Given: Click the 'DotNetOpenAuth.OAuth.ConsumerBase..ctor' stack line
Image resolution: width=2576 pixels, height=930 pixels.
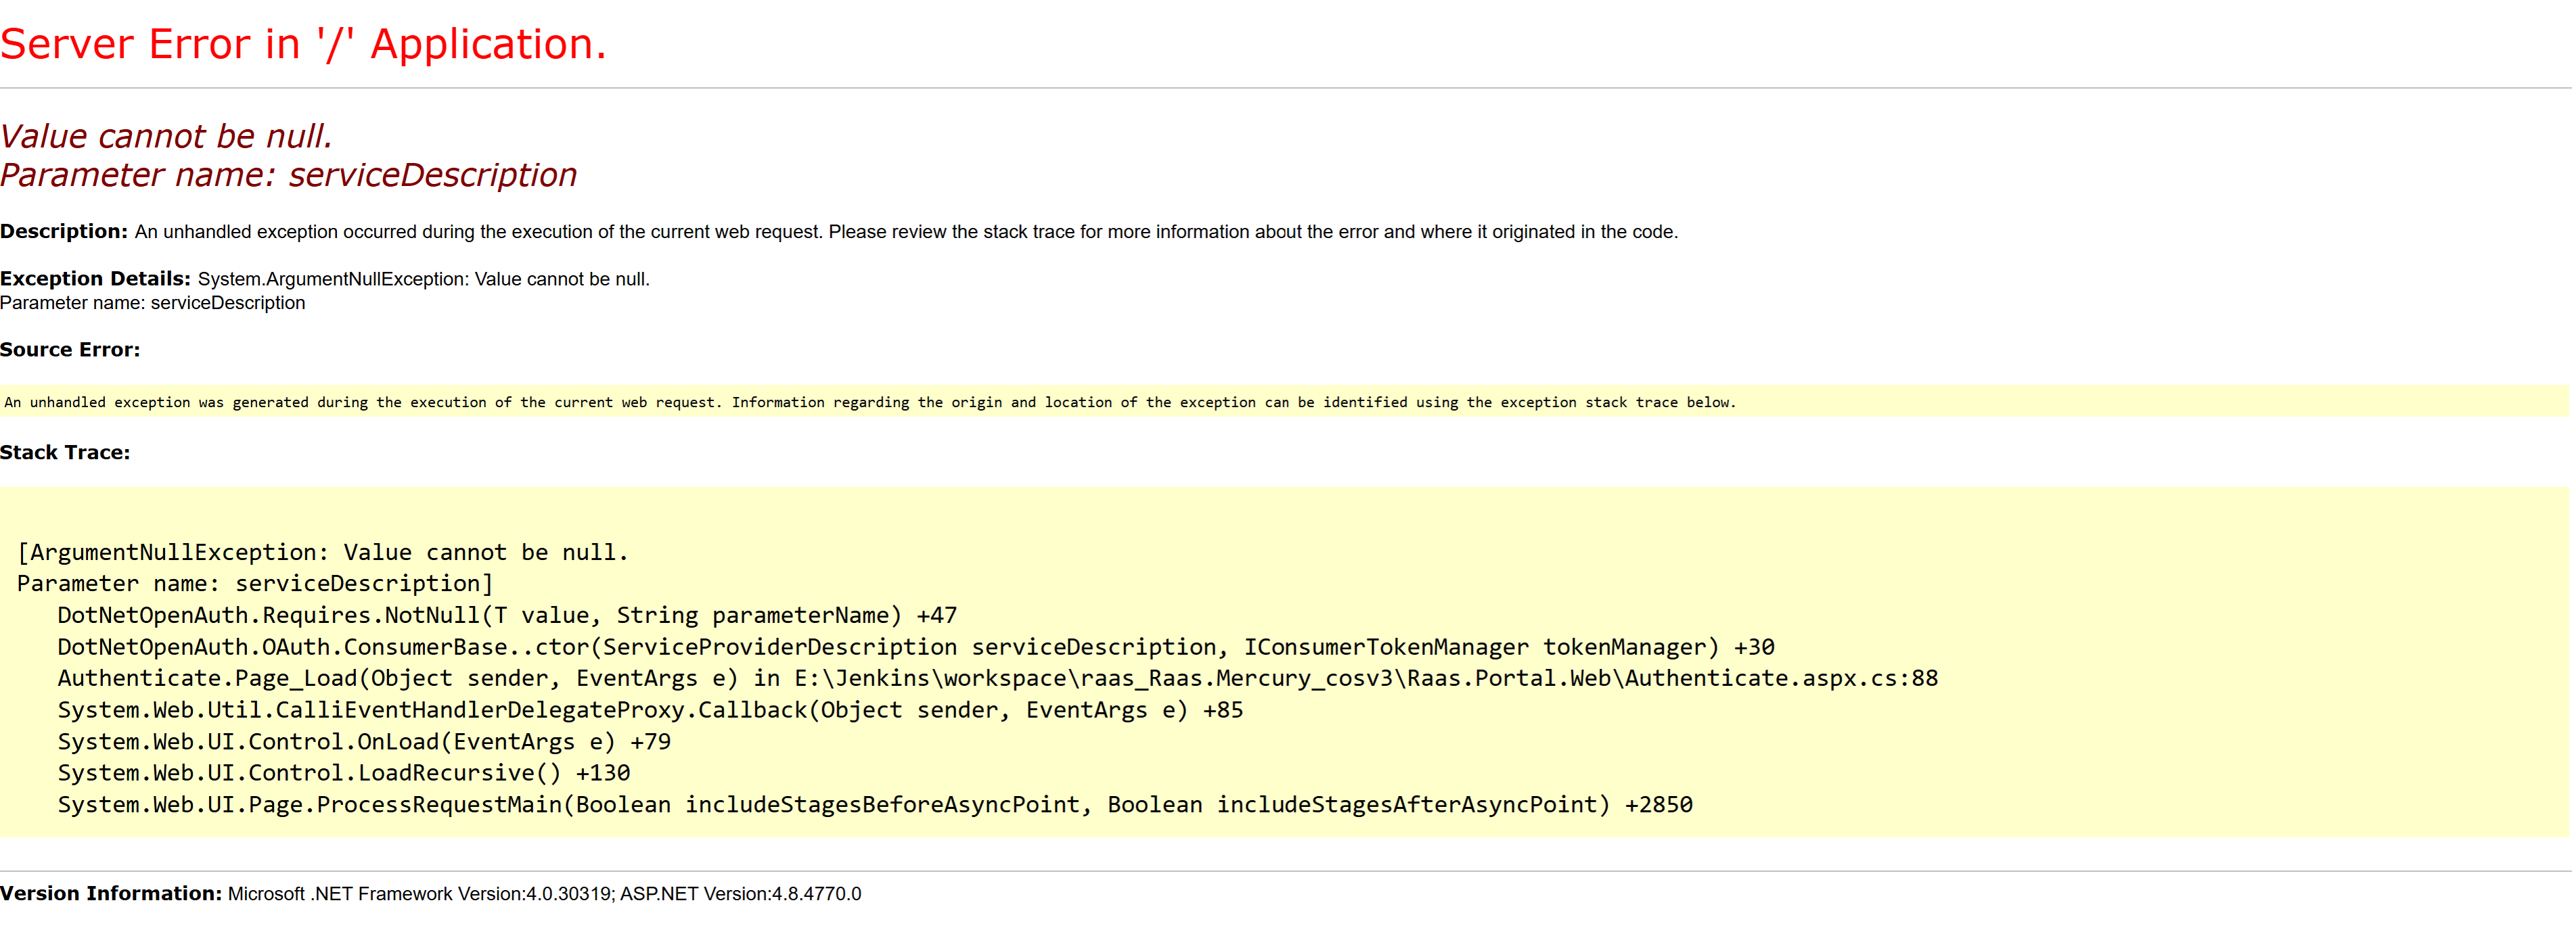Looking at the screenshot, I should click(915, 647).
